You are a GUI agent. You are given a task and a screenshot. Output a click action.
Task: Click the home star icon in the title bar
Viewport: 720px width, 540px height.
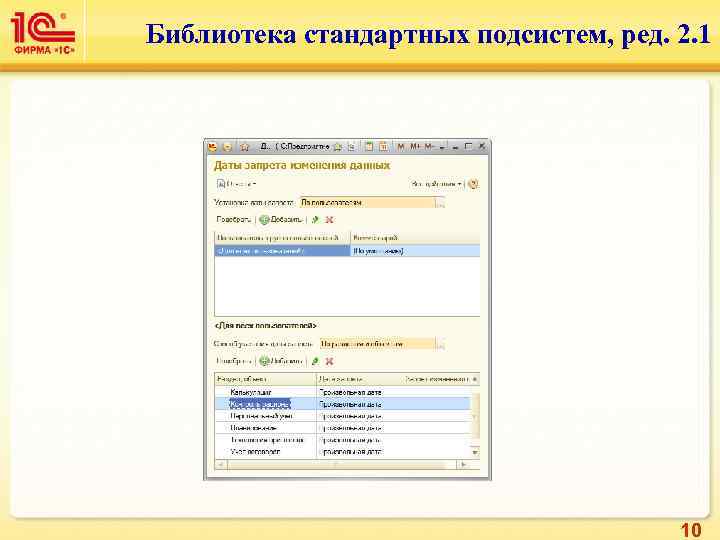point(245,147)
